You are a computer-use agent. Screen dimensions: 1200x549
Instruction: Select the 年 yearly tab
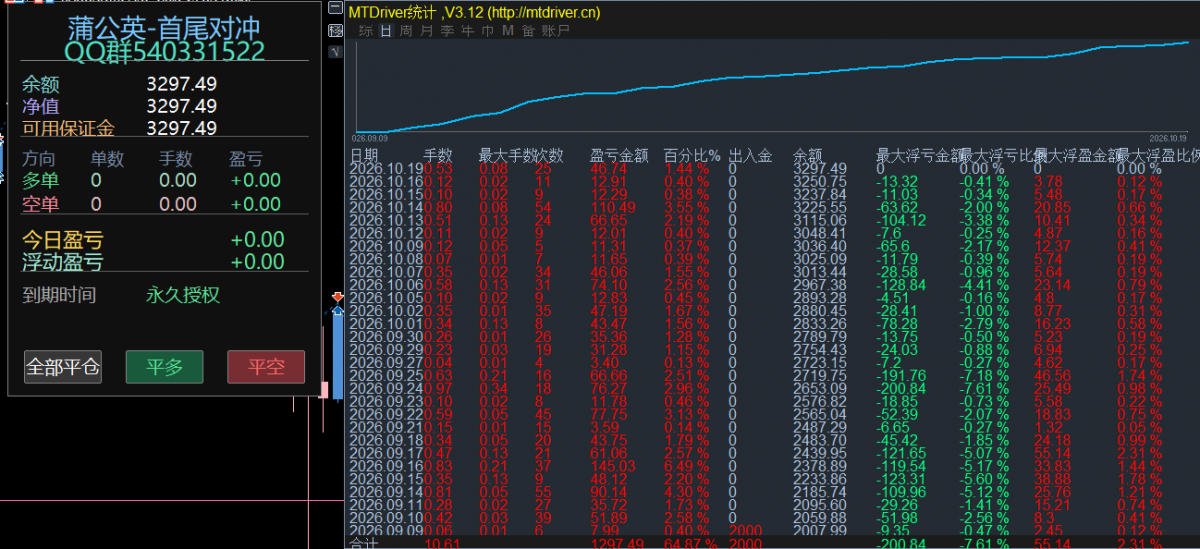tap(467, 31)
